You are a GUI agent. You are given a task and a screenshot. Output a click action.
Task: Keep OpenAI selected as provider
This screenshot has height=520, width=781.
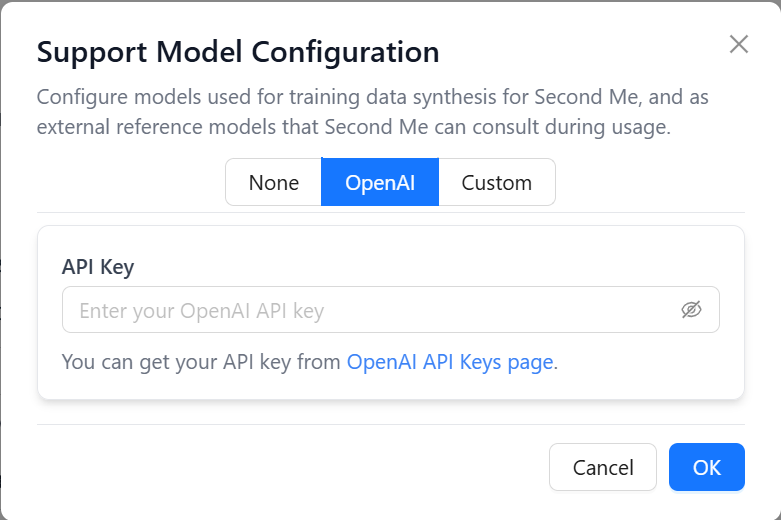point(379,183)
